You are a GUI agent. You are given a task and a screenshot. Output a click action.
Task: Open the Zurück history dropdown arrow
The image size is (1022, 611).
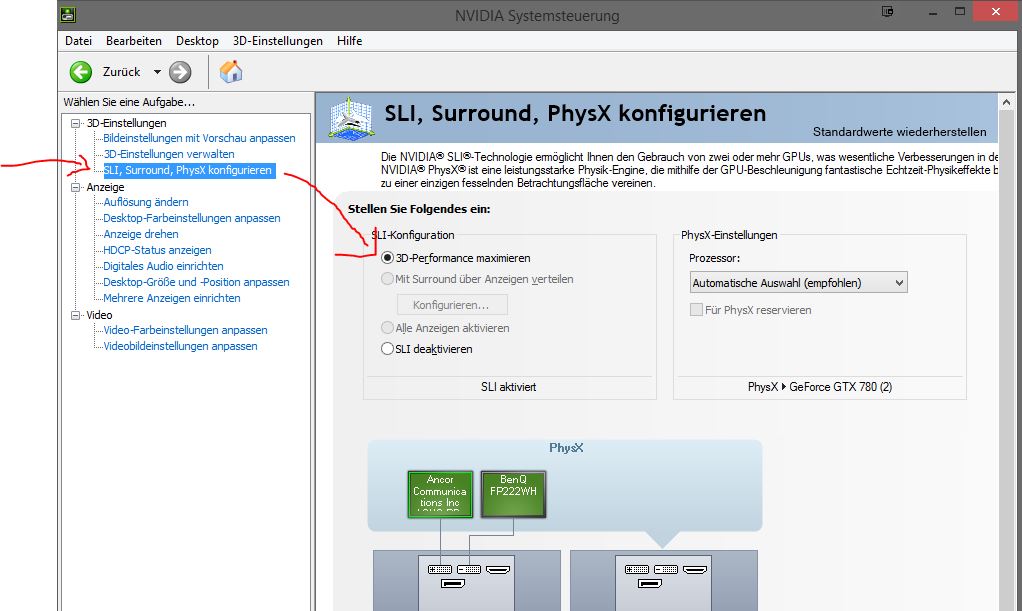click(x=157, y=72)
